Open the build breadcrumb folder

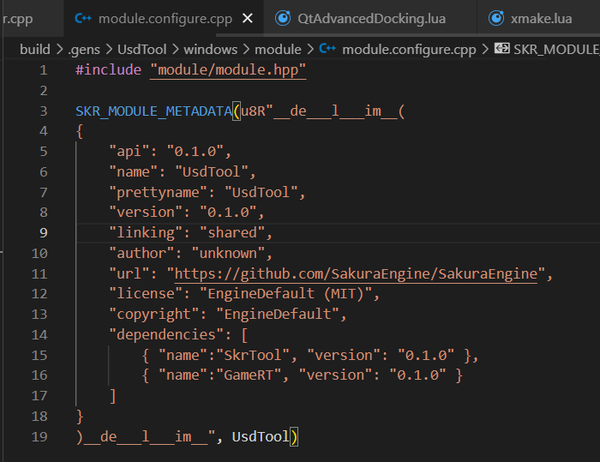36,48
